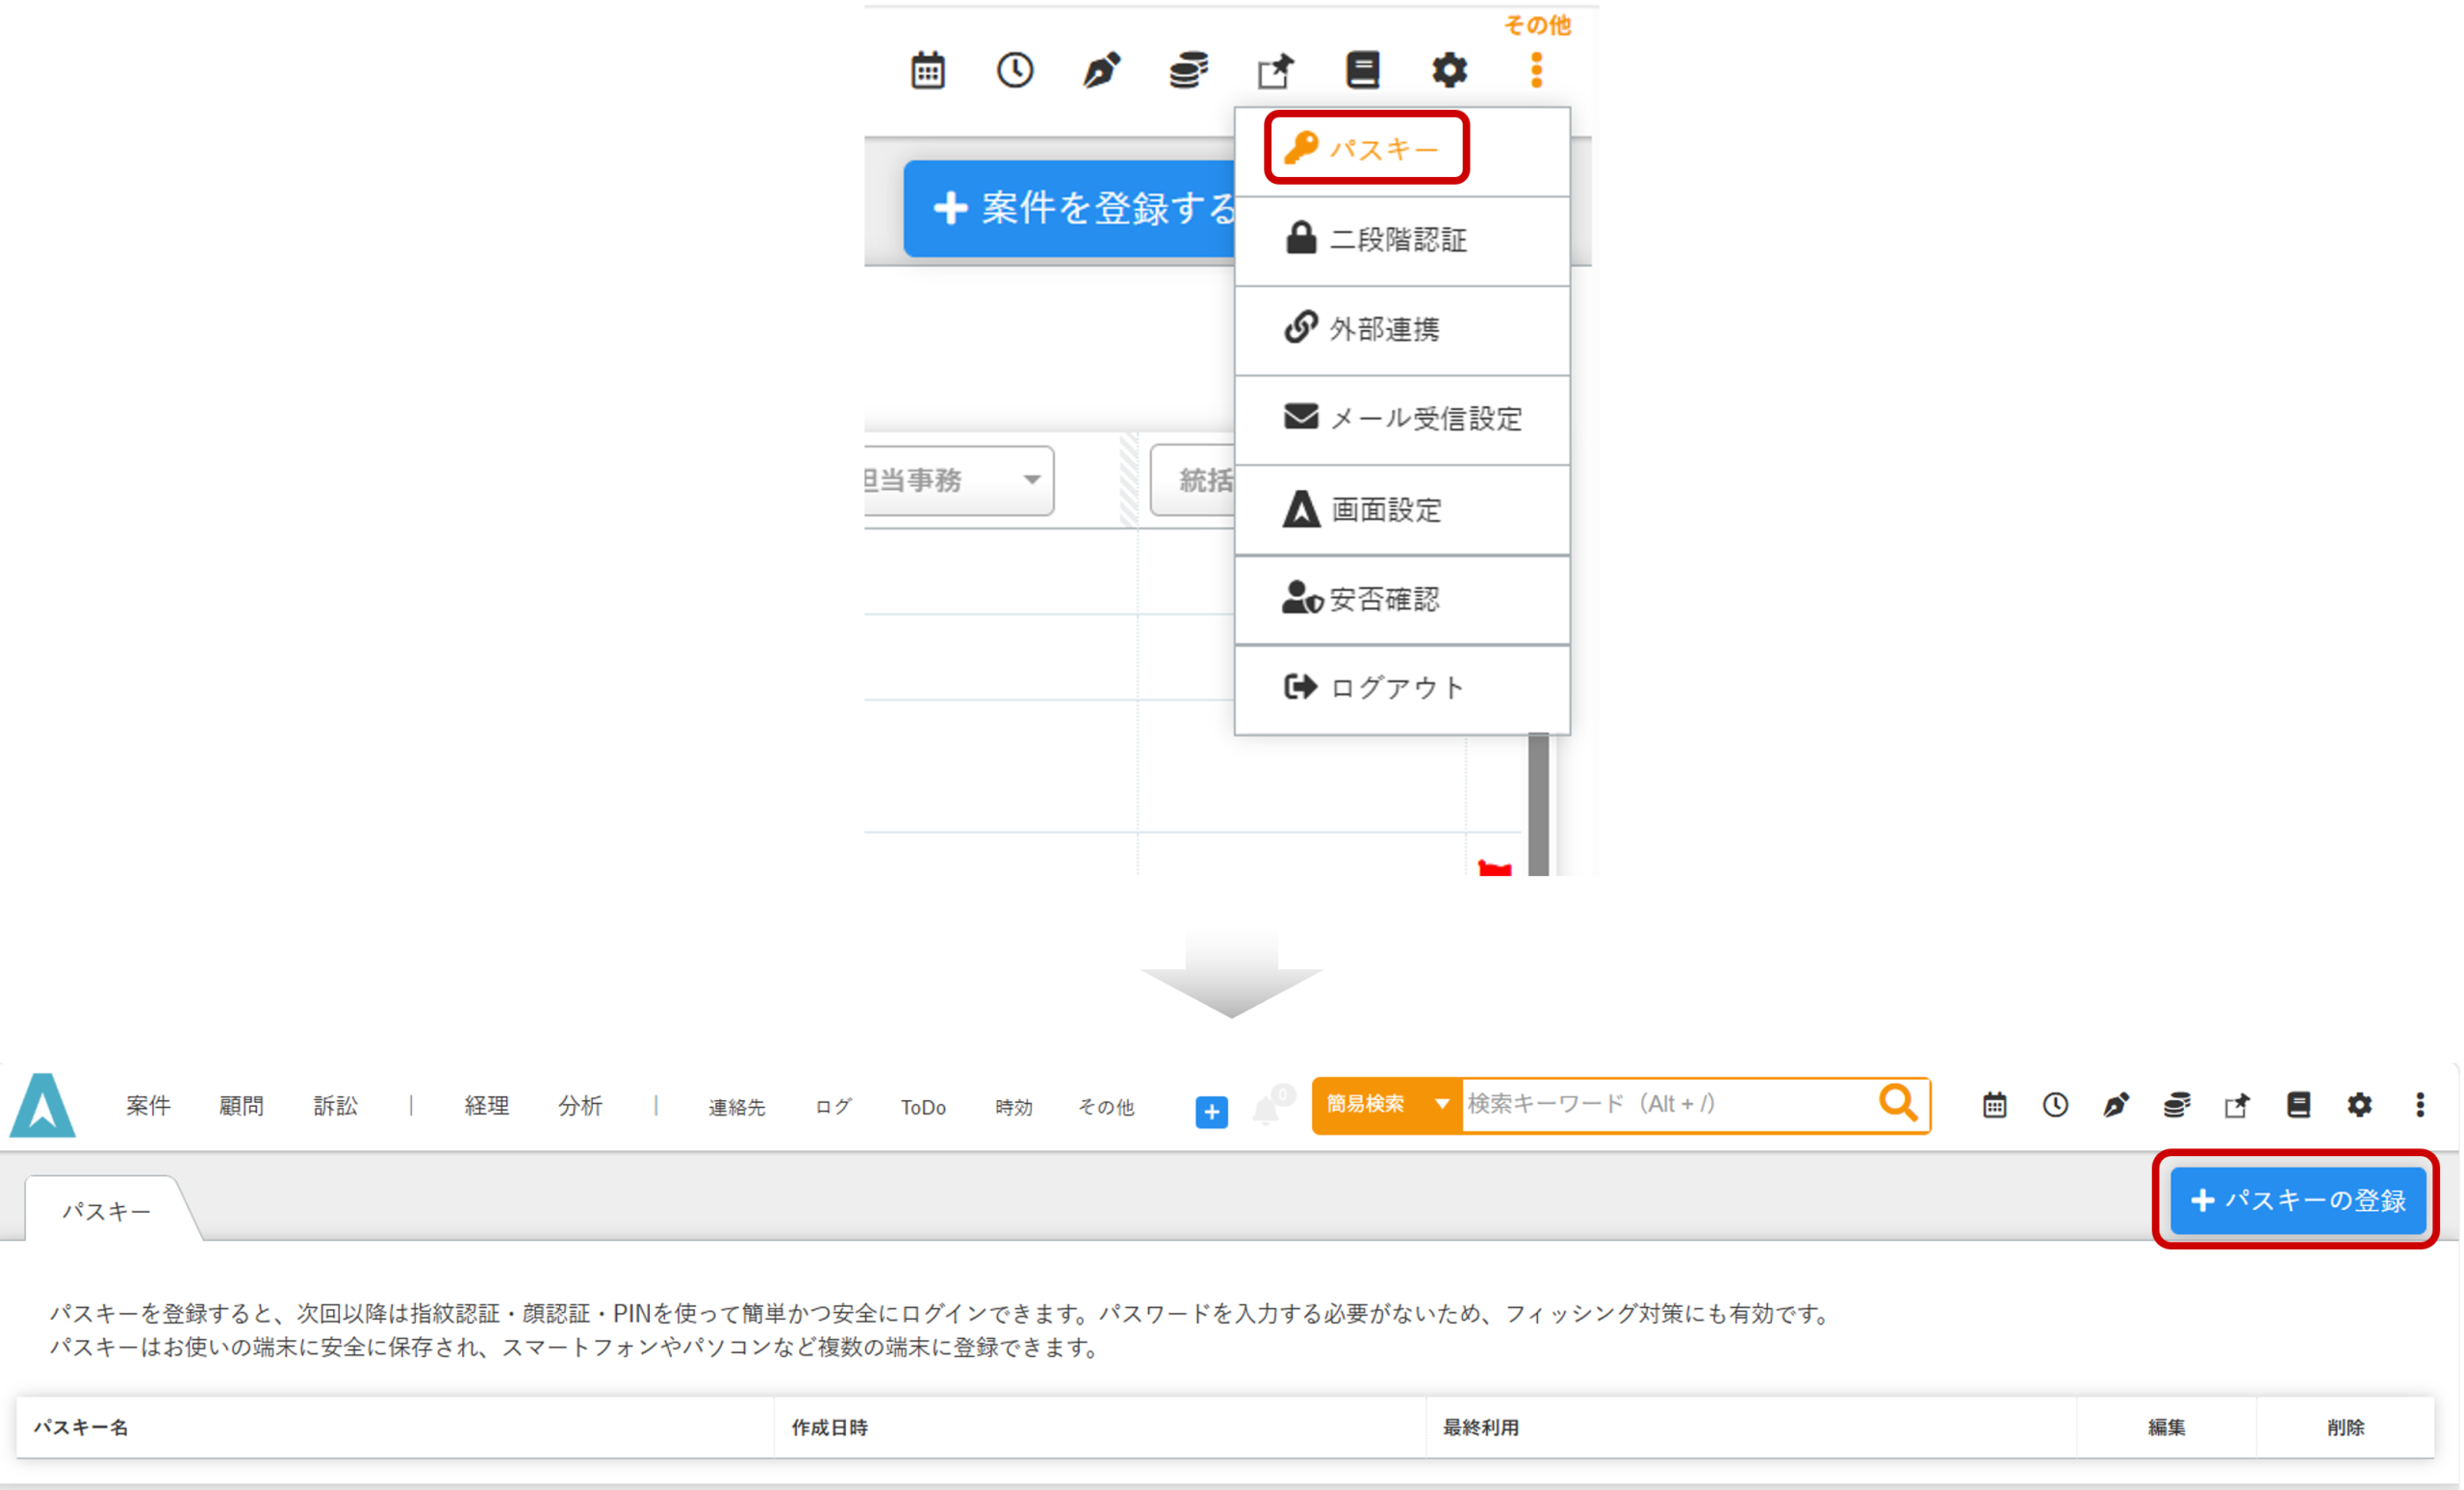The width and height of the screenshot is (2464, 1490).
Task: Open the small calendar icon beside the search box
Action: (x=1994, y=1105)
